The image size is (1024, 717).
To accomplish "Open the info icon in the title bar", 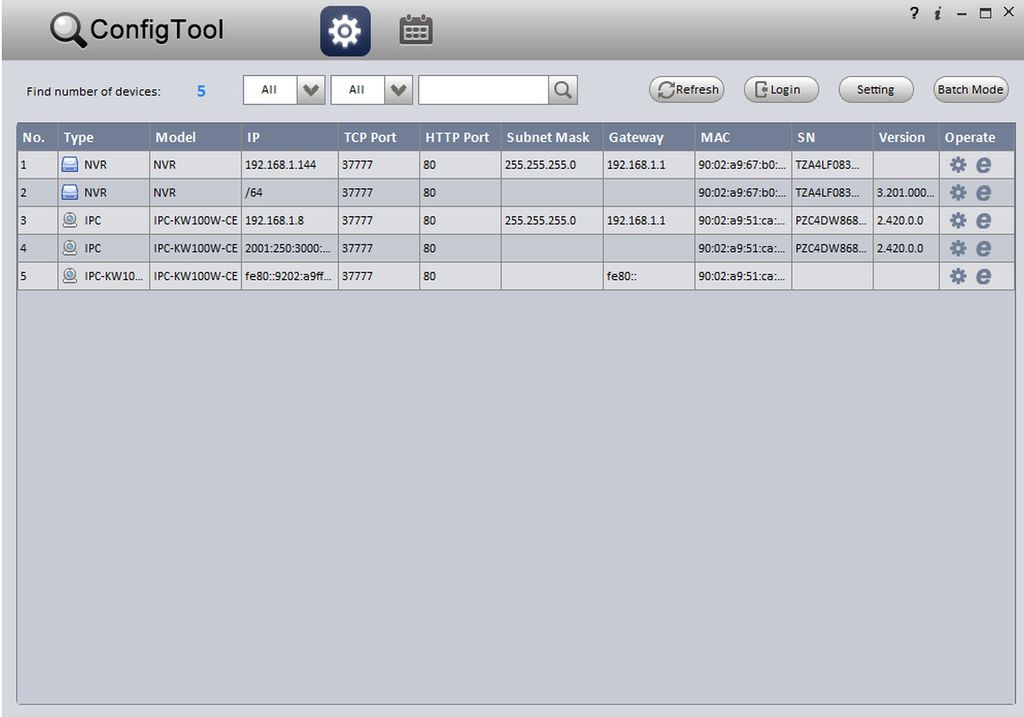I will 938,13.
